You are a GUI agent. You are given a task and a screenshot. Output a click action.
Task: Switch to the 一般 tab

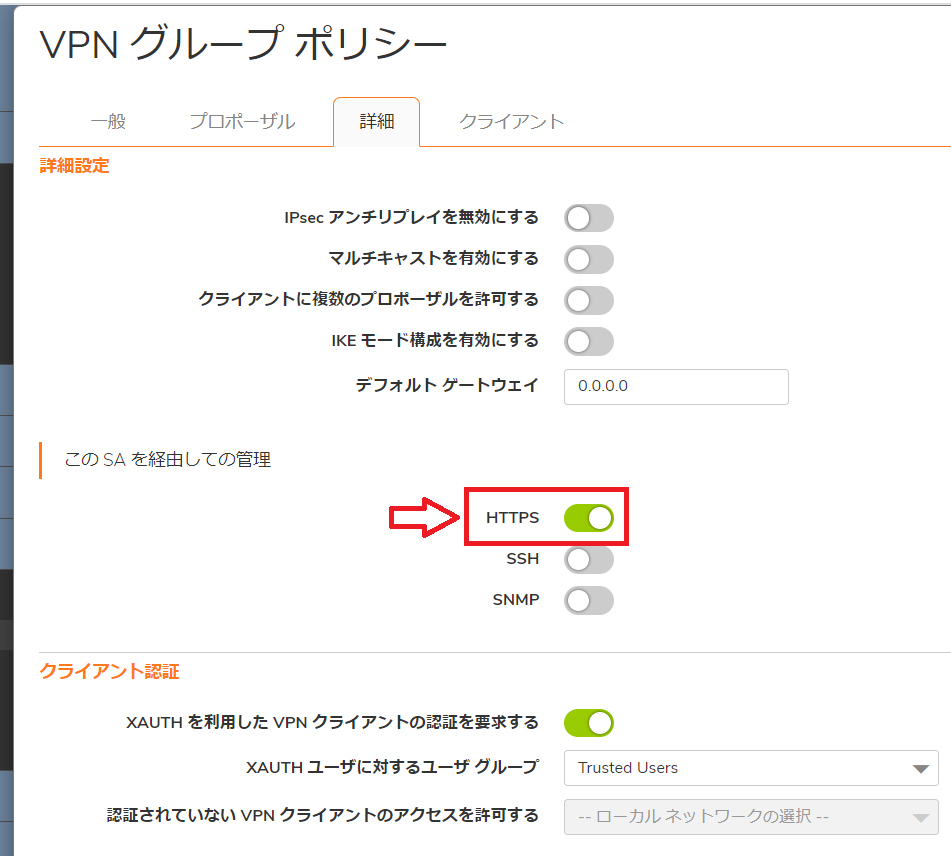[109, 121]
